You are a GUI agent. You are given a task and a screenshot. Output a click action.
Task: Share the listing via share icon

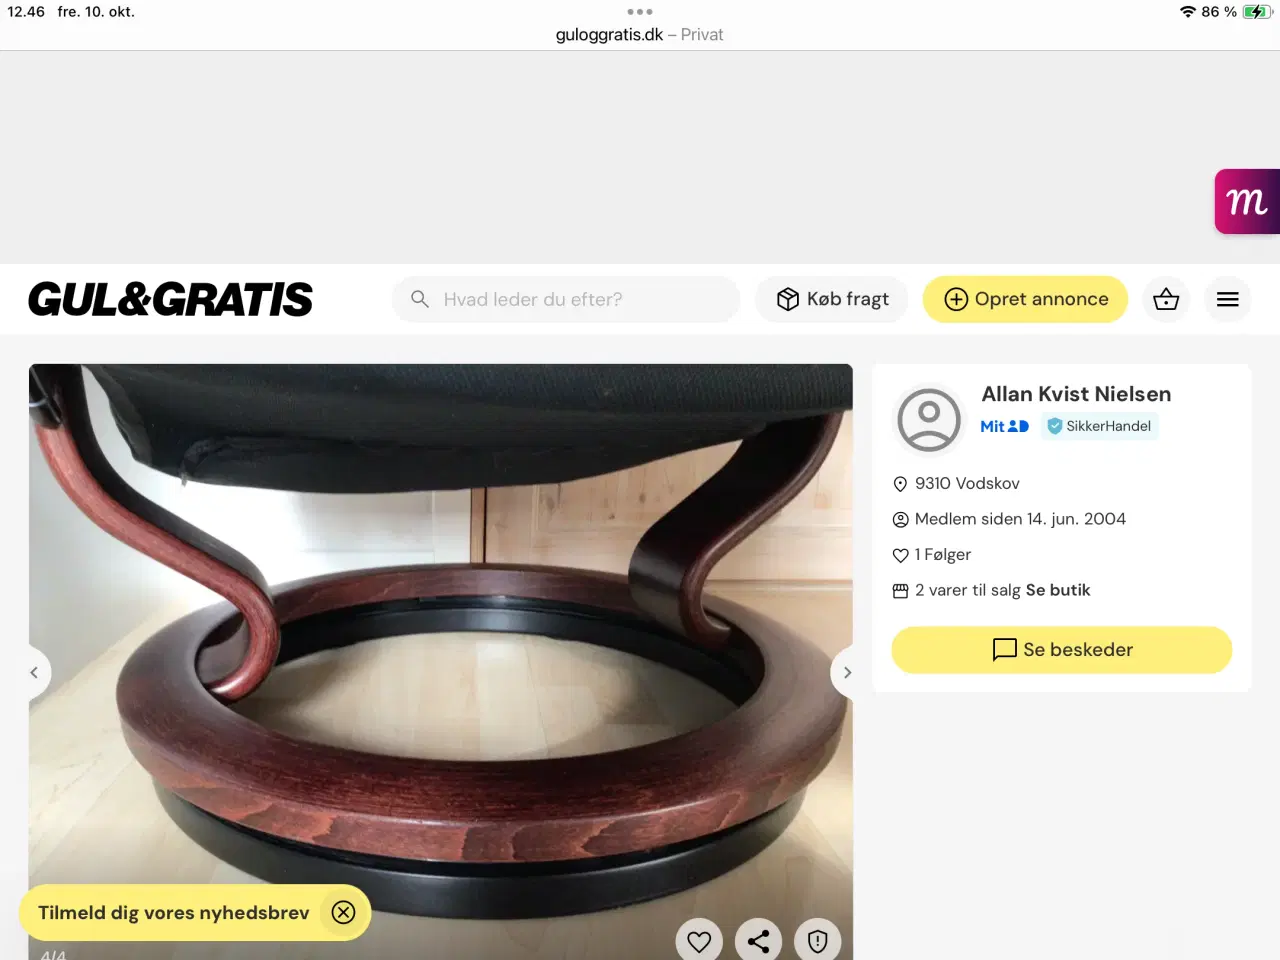pyautogui.click(x=759, y=941)
